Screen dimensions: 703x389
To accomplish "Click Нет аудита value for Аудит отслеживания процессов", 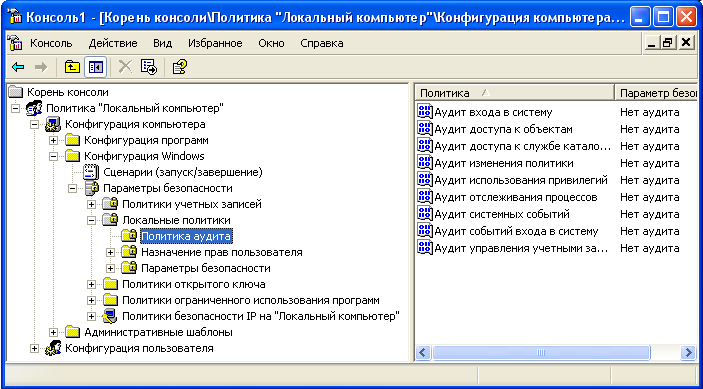I will 650,197.
